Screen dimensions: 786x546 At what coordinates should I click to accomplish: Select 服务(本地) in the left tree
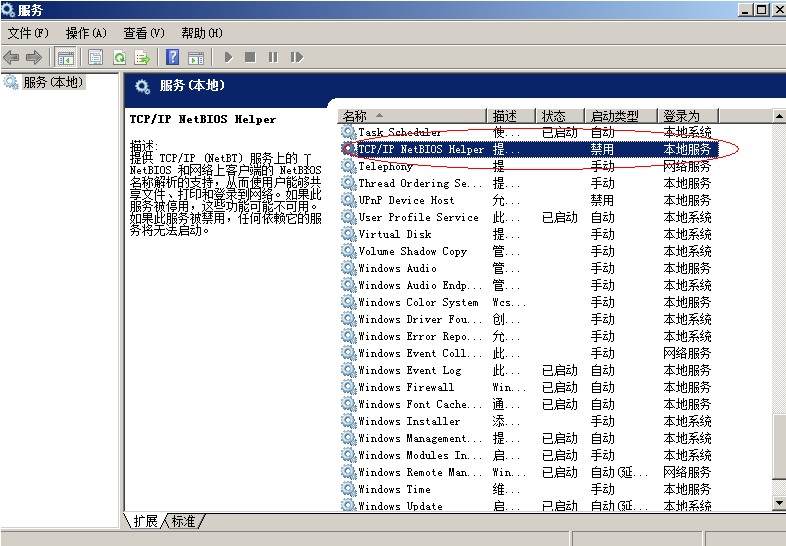pyautogui.click(x=52, y=82)
